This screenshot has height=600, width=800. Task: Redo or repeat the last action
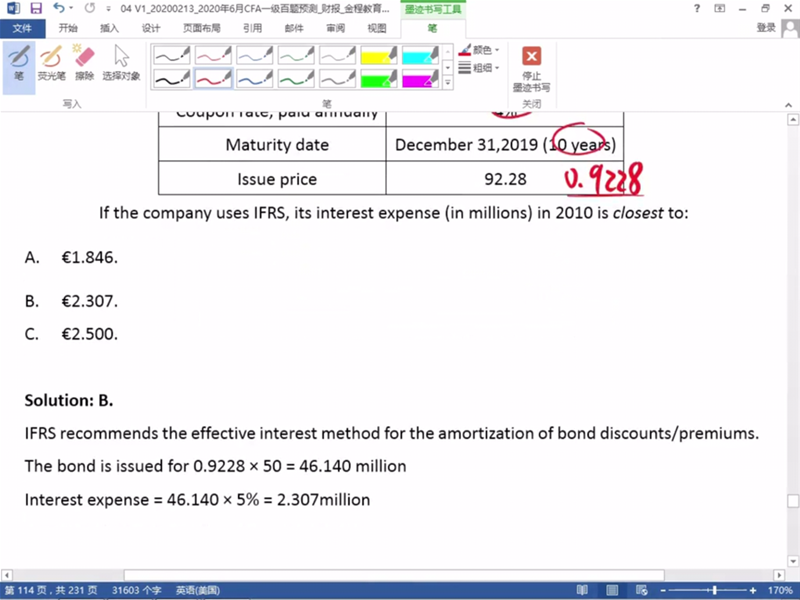pyautogui.click(x=90, y=8)
